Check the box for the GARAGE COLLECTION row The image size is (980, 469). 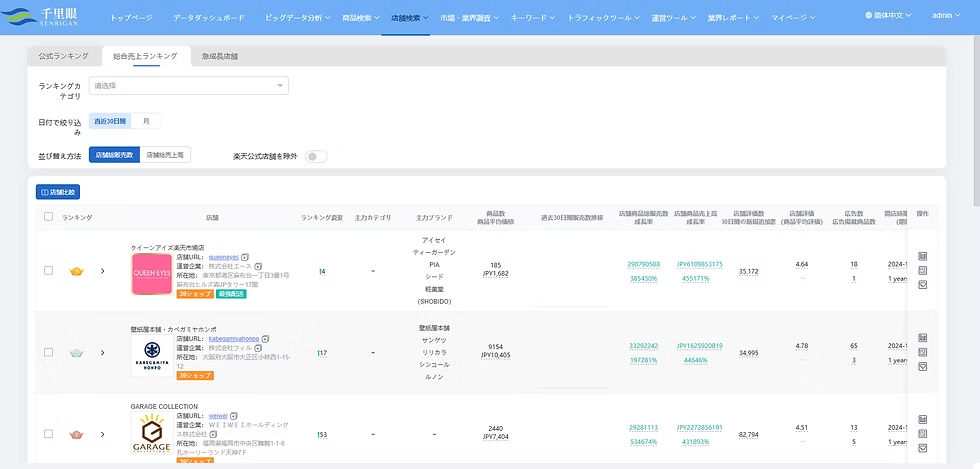49,434
